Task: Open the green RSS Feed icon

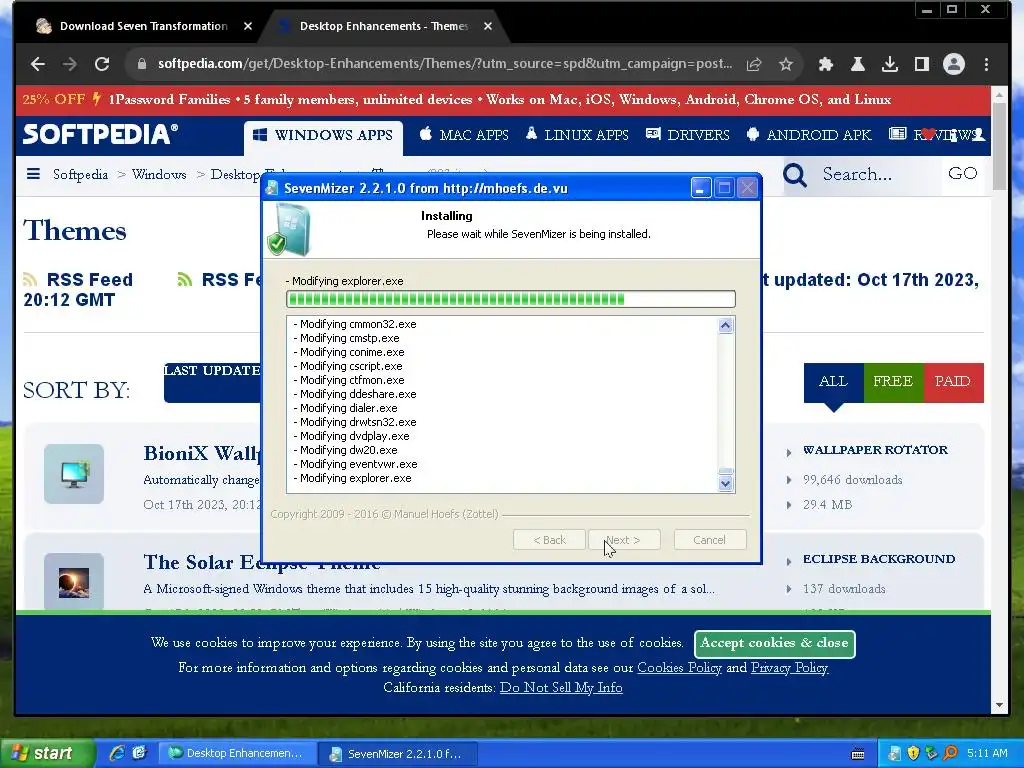Action: [x=185, y=280]
